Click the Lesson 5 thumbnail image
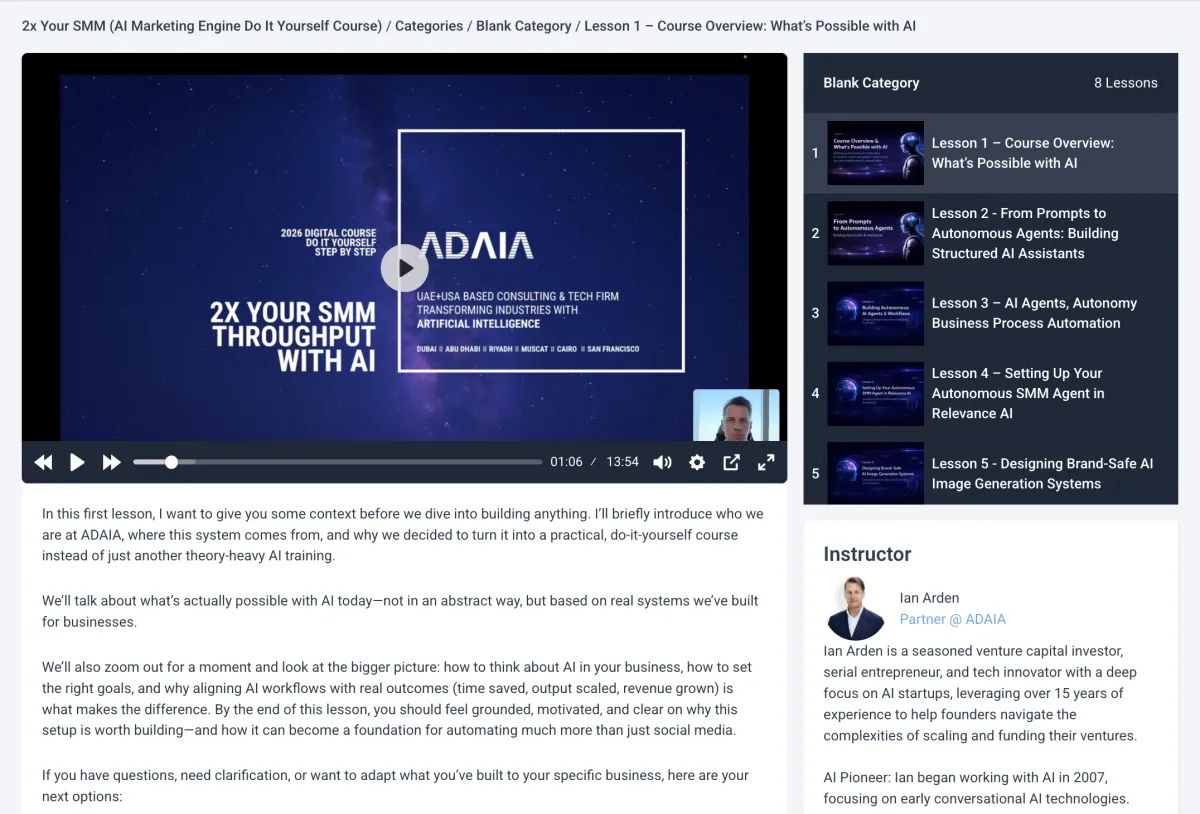Image resolution: width=1200 pixels, height=814 pixels. pos(875,472)
